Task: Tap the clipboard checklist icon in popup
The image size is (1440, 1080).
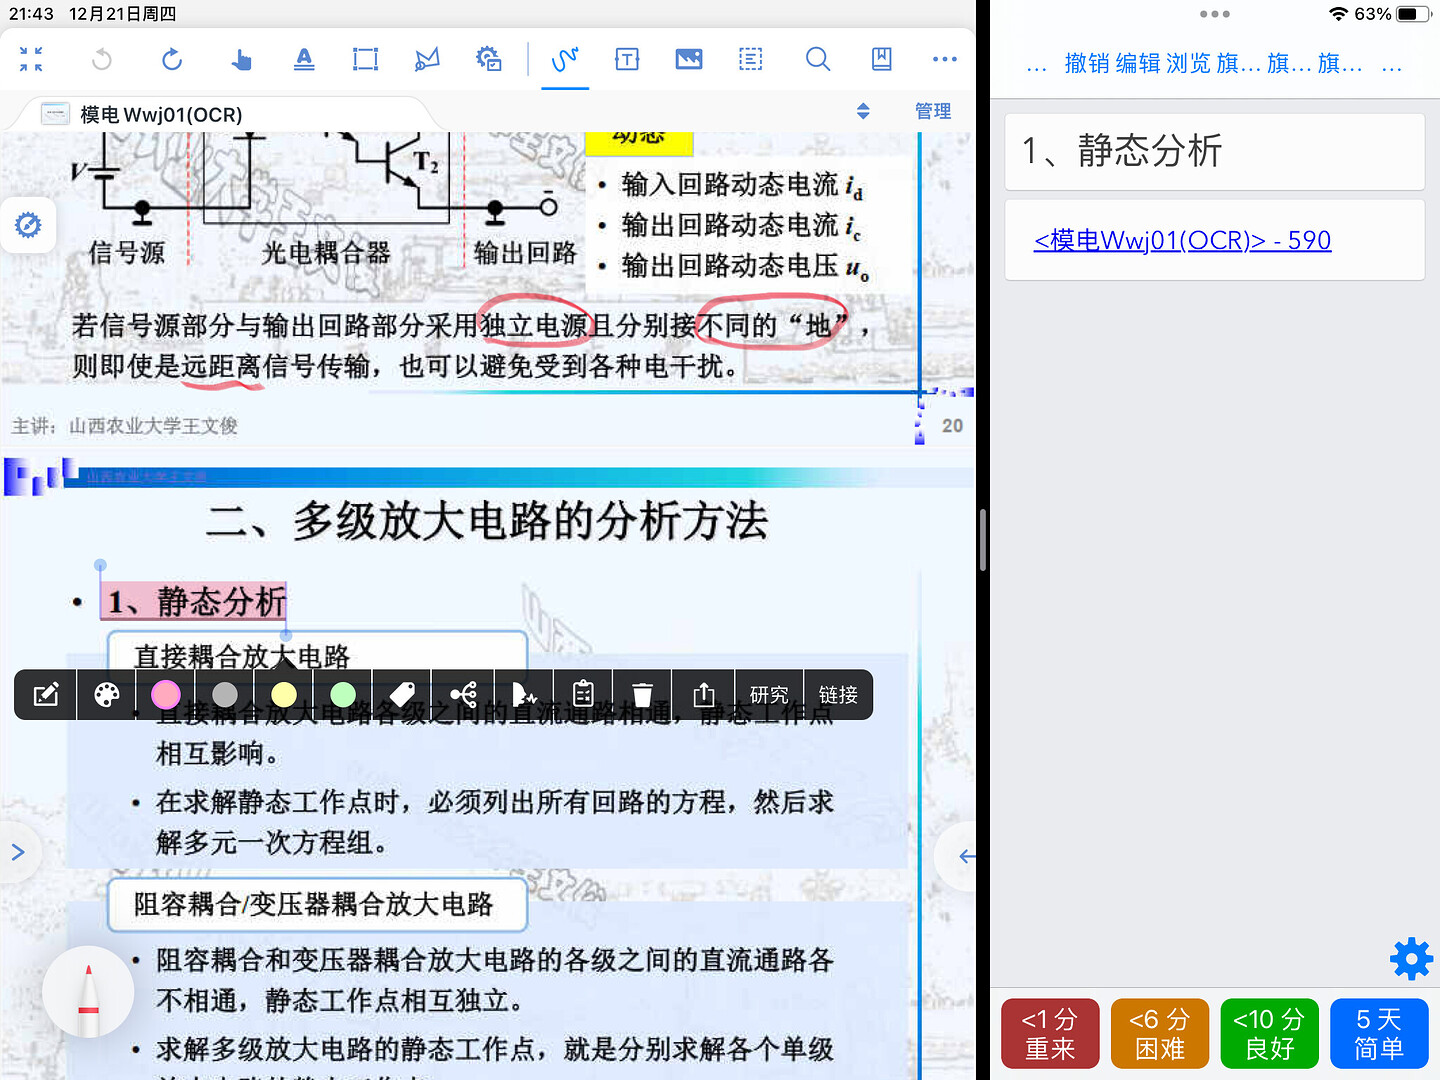Action: pos(583,695)
